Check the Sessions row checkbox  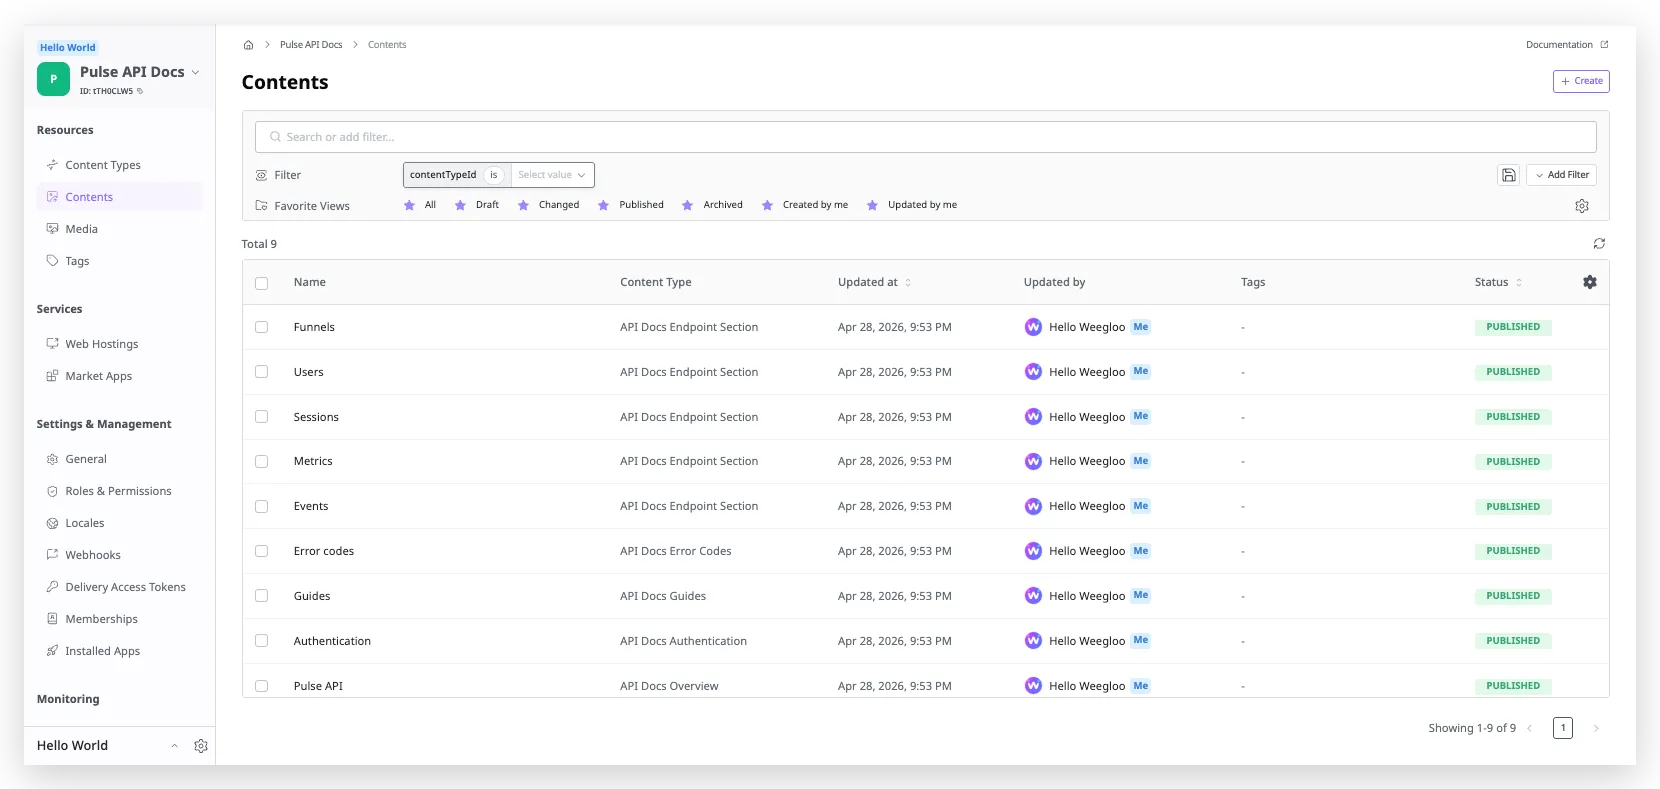coord(261,417)
